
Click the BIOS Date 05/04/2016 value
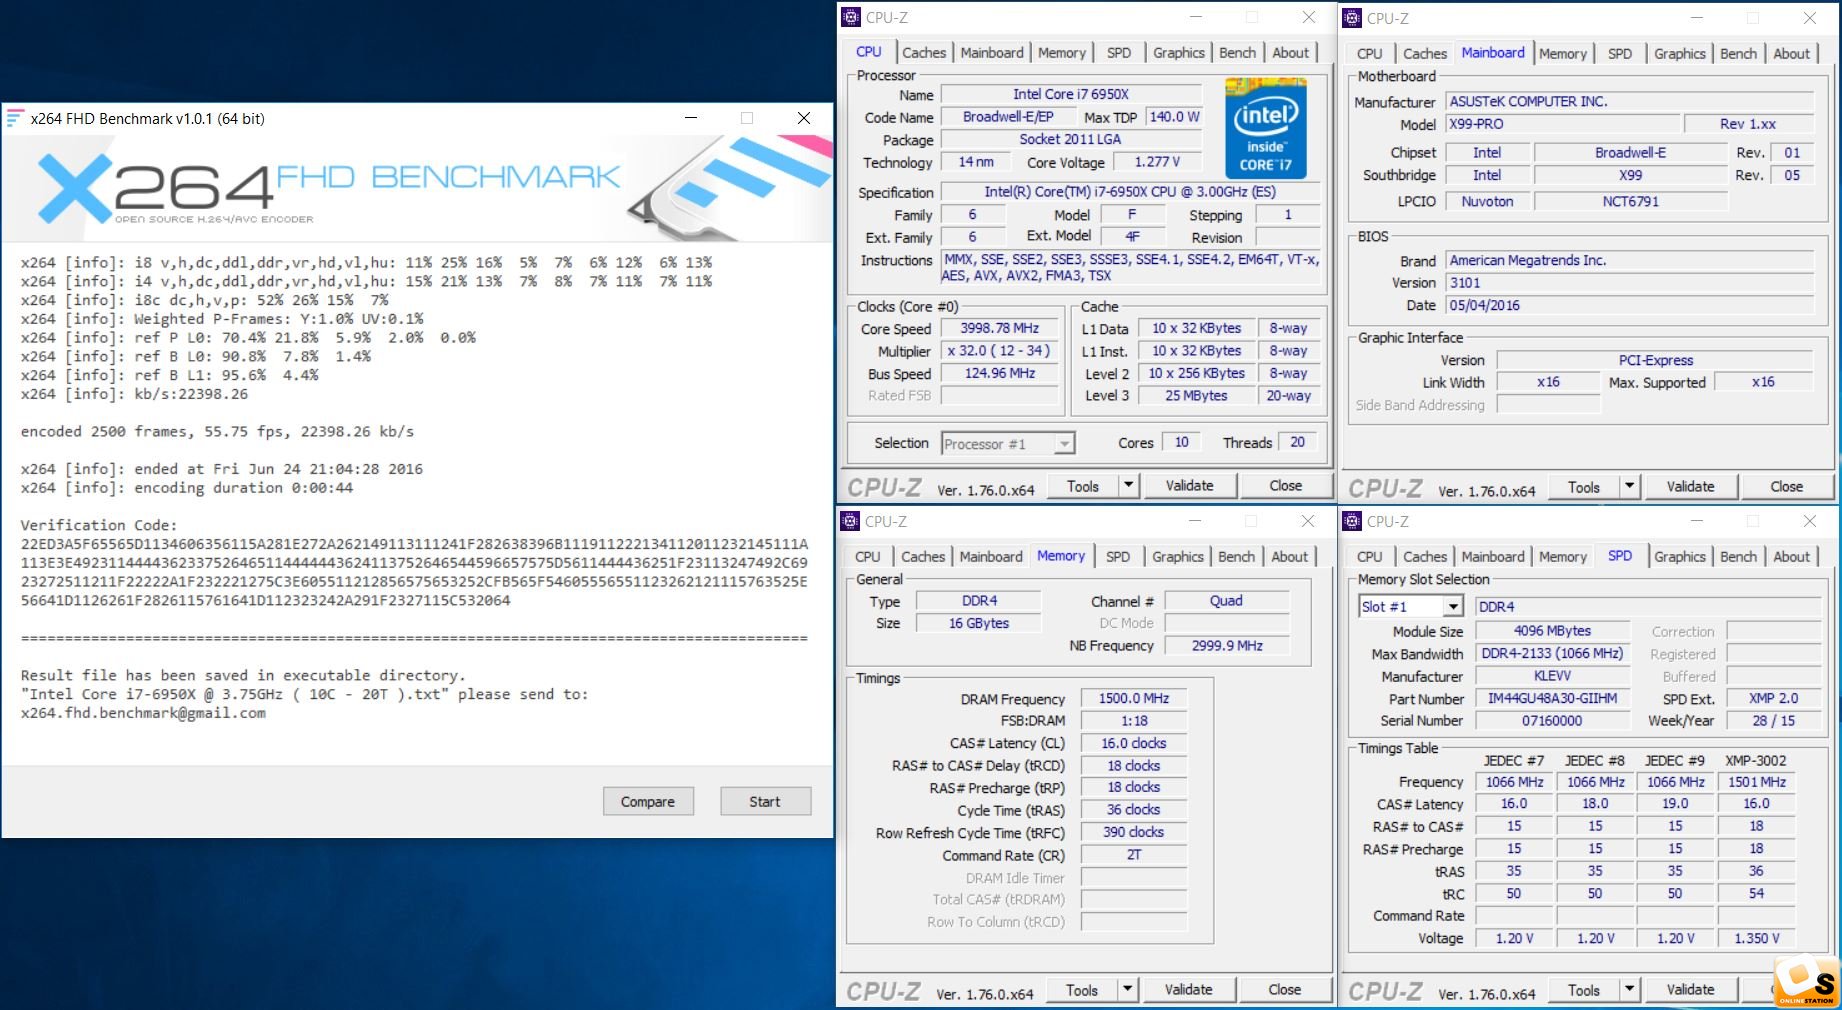(x=1630, y=306)
